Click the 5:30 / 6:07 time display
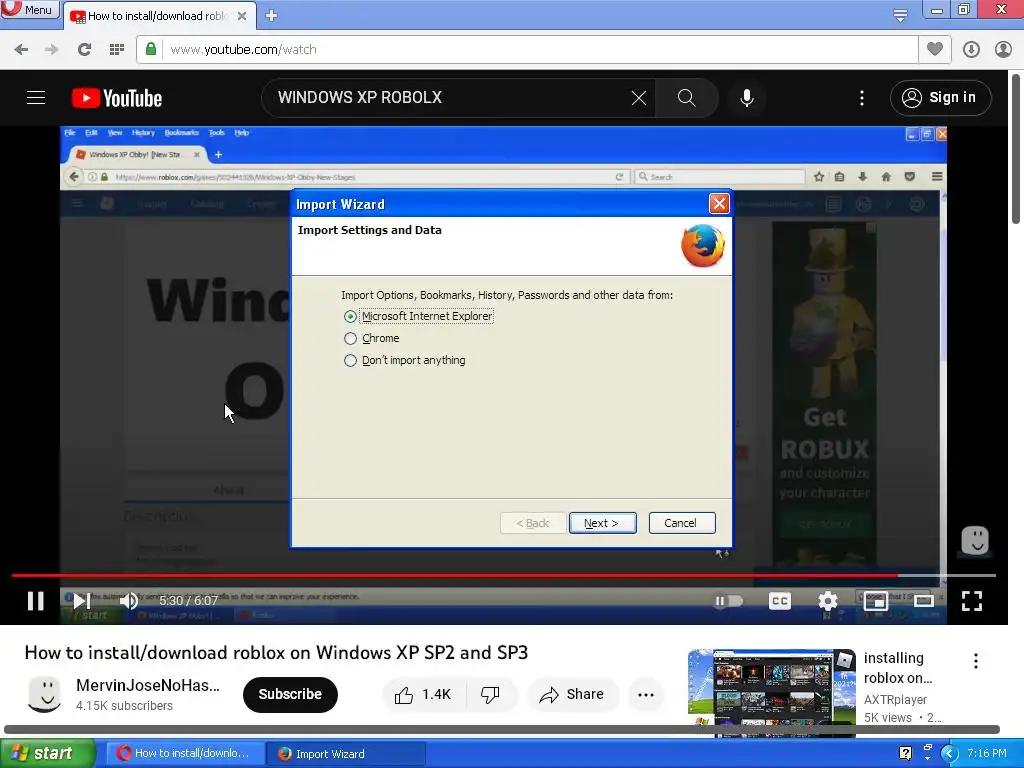1024x768 pixels. [x=188, y=601]
